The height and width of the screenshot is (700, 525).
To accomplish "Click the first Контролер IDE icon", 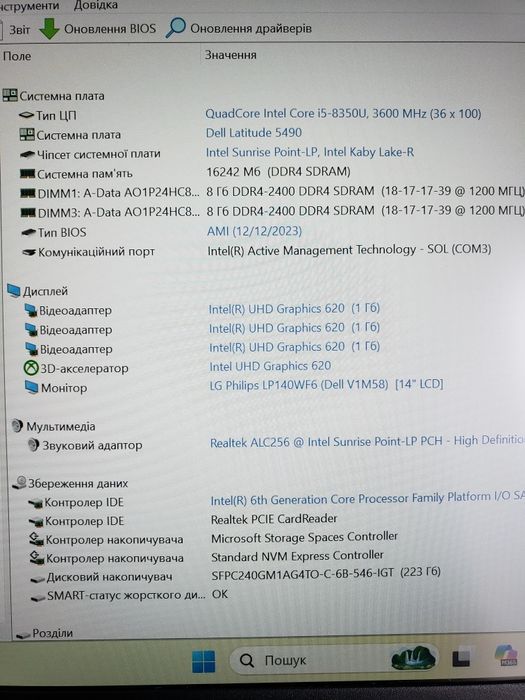I will (x=35, y=504).
